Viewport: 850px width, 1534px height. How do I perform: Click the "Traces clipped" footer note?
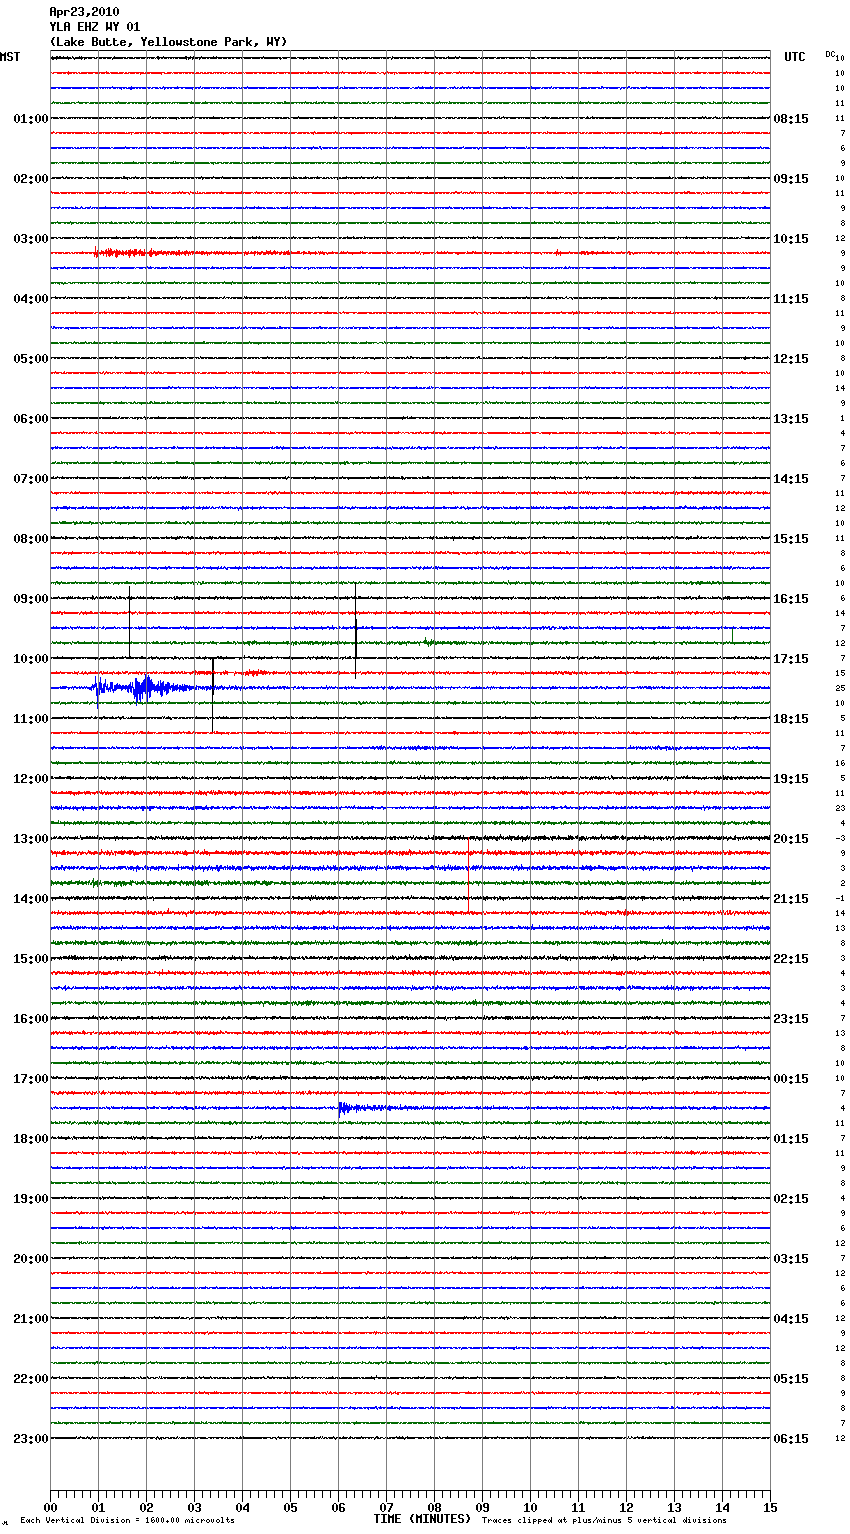coord(604,1520)
